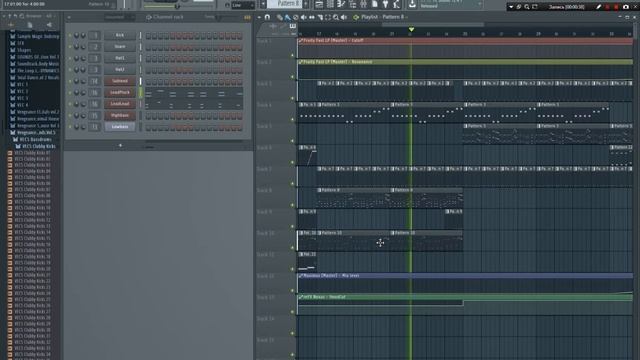Viewport: 640px width, 360px height.
Task: Select VEC5 Clubby Kicks 10 sample
Action: [32, 208]
